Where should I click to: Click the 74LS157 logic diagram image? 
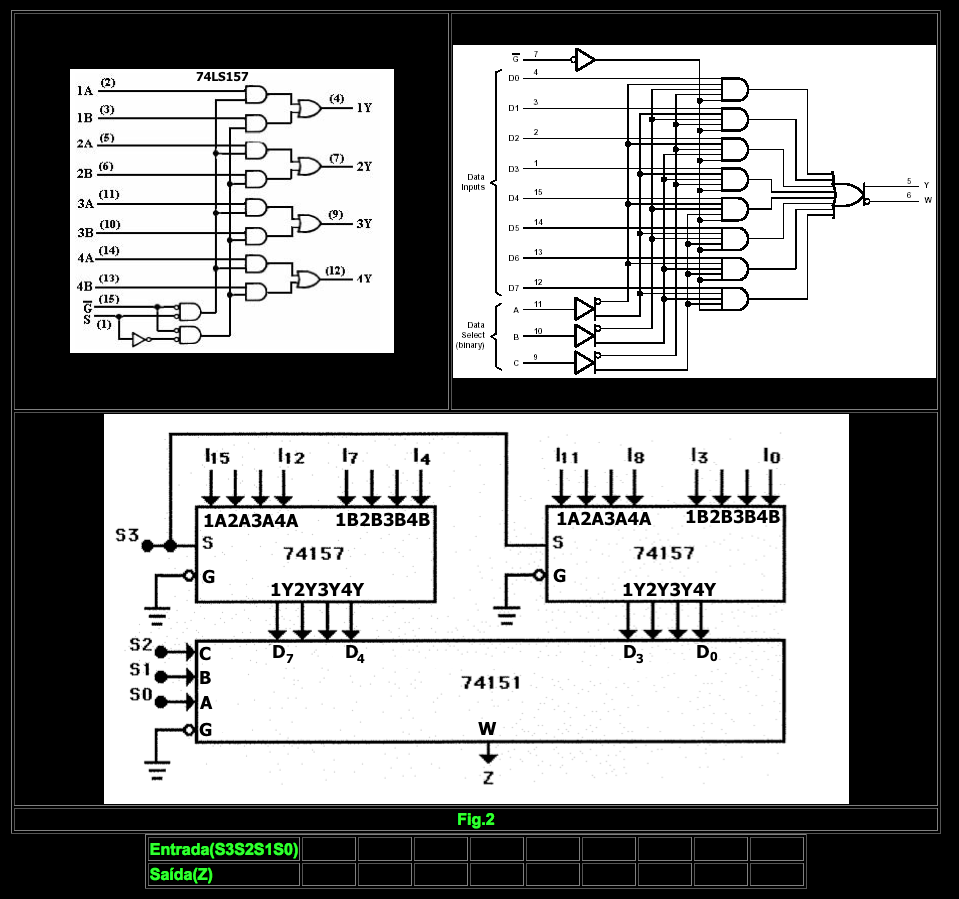pos(232,211)
